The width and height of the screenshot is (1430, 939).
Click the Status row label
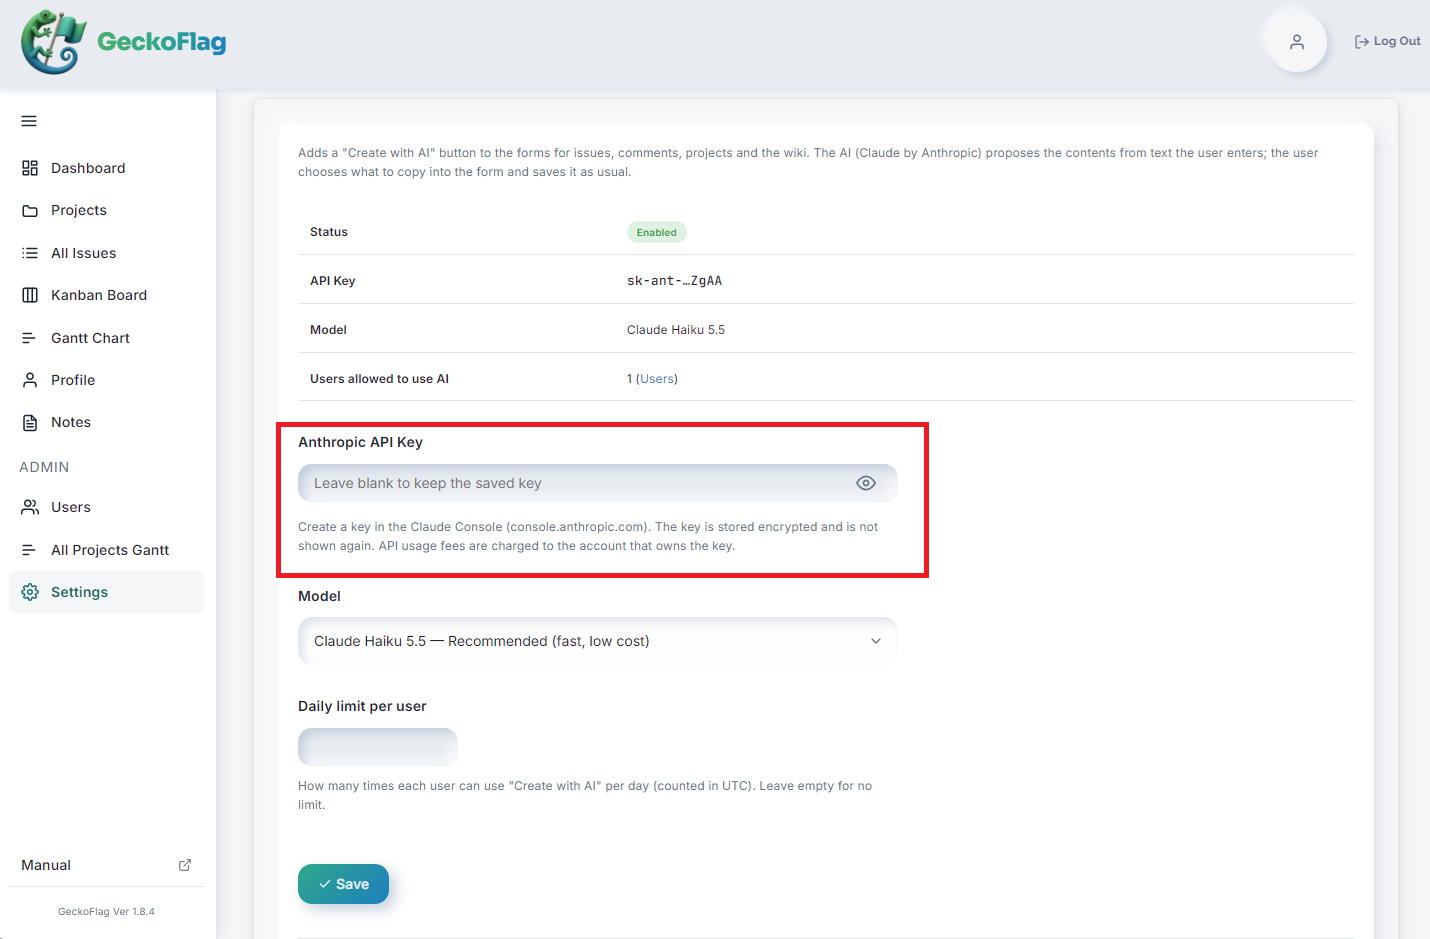pos(329,232)
